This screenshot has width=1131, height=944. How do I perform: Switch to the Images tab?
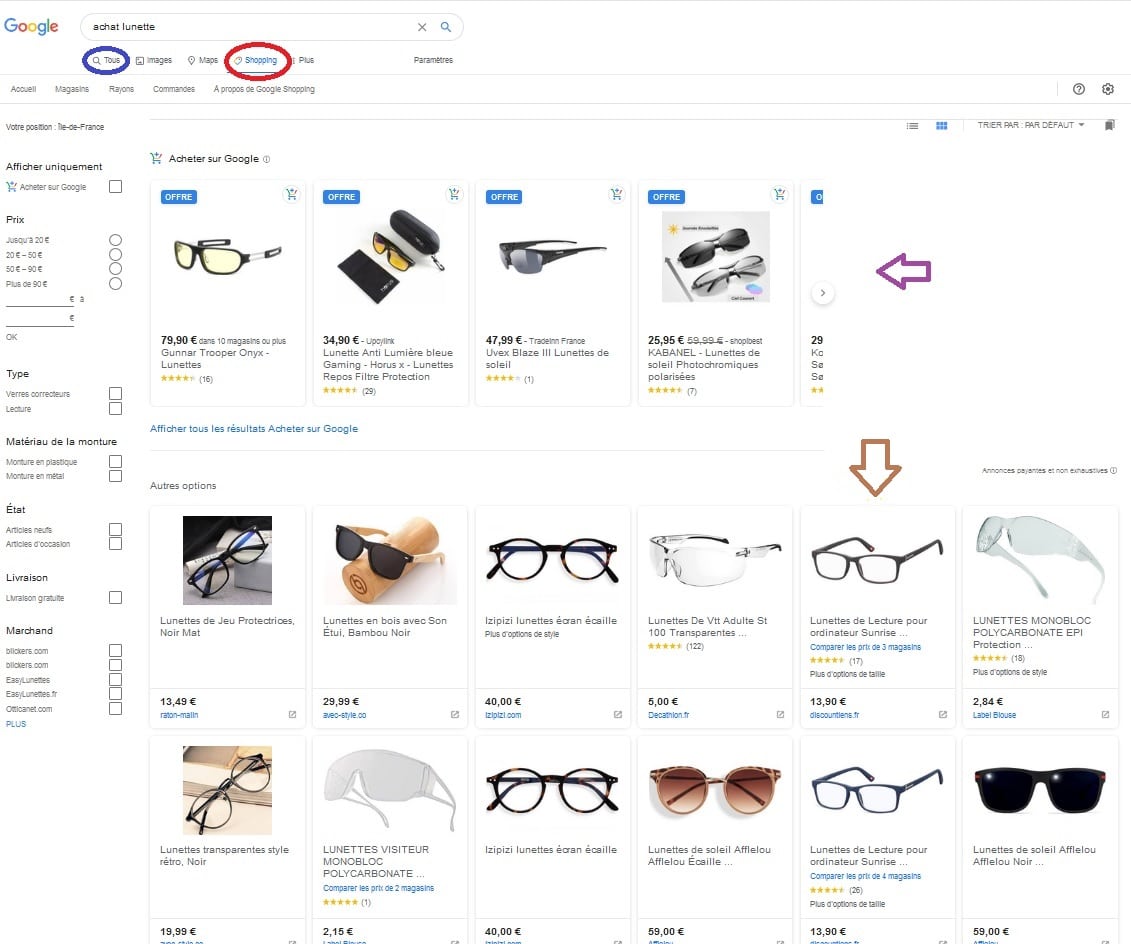pyautogui.click(x=154, y=60)
